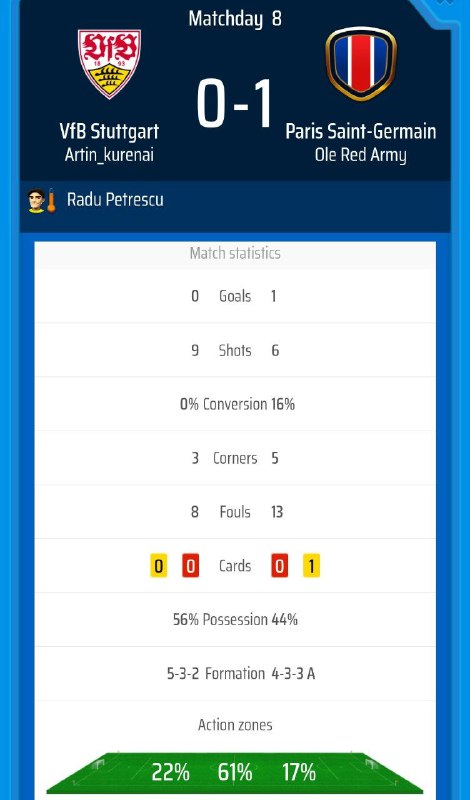Screen dimensions: 470x800
Task: Click the Radu Petrescu referee avatar icon
Action: point(36,201)
